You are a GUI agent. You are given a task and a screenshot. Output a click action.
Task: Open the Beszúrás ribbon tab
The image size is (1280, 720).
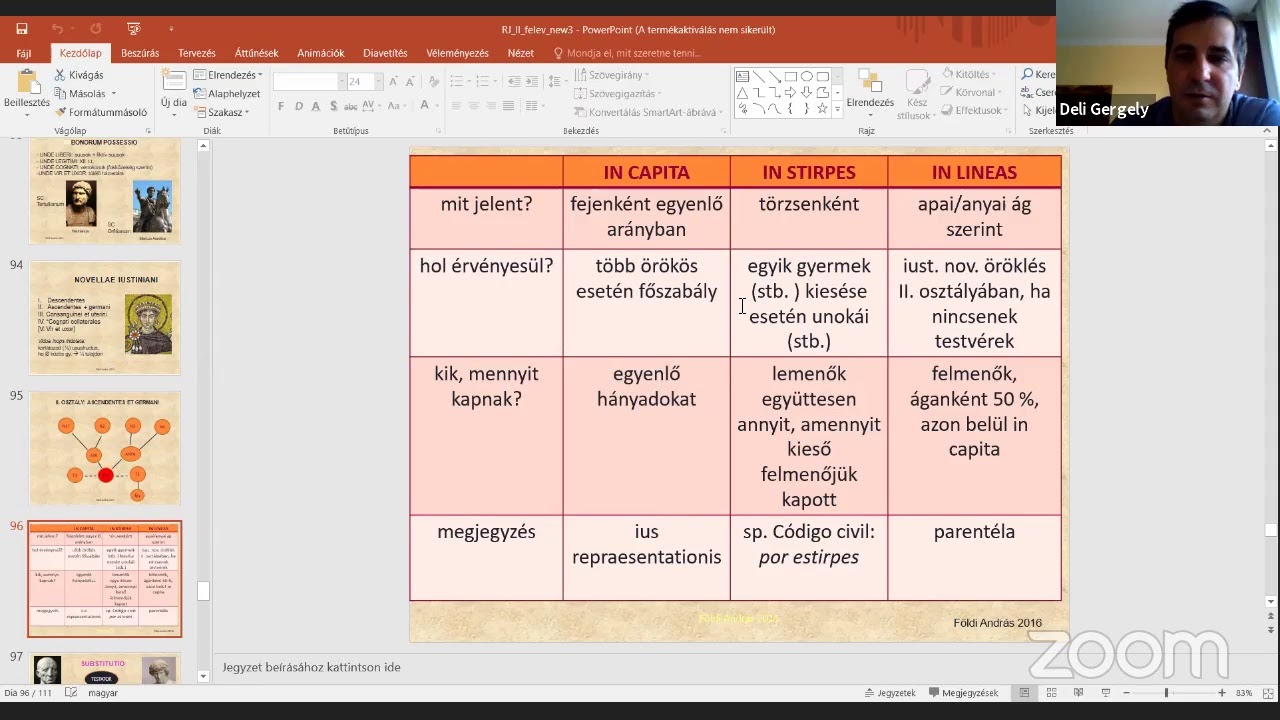click(x=140, y=53)
